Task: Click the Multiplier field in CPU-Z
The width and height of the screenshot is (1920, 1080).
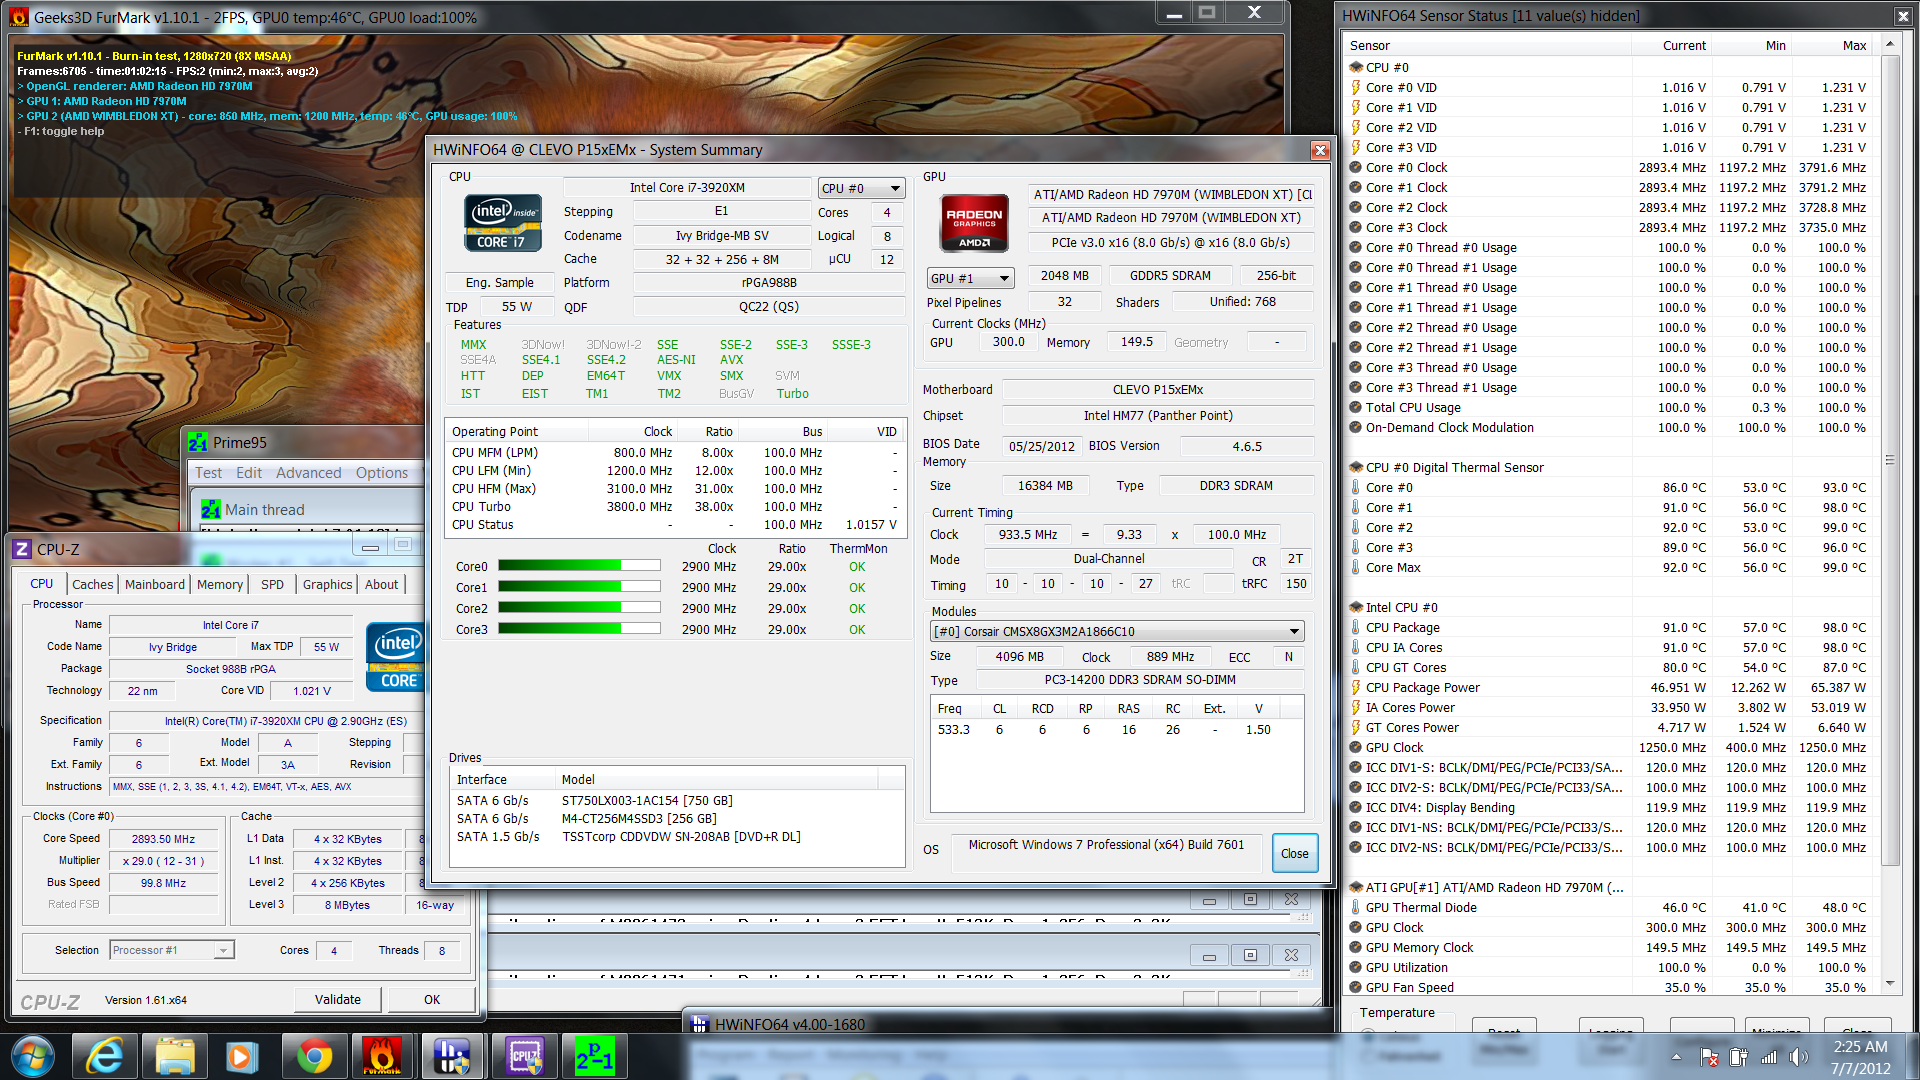Action: tap(163, 861)
